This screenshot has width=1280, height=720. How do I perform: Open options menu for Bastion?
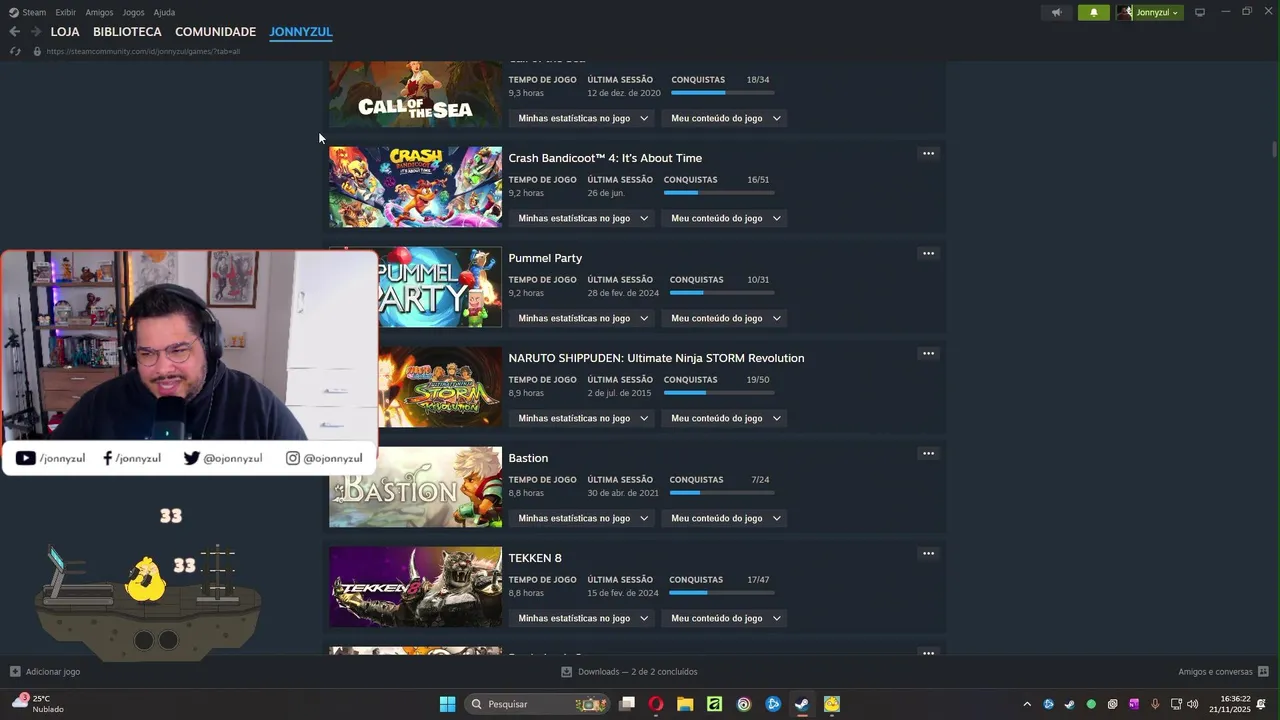tap(928, 453)
